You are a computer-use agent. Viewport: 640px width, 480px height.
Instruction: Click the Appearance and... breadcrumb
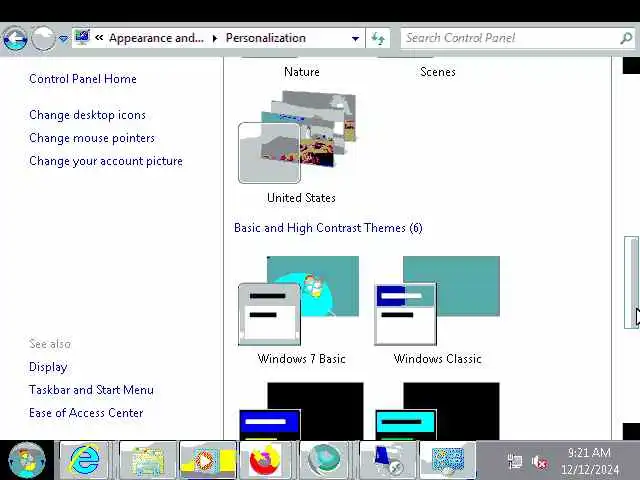point(156,38)
